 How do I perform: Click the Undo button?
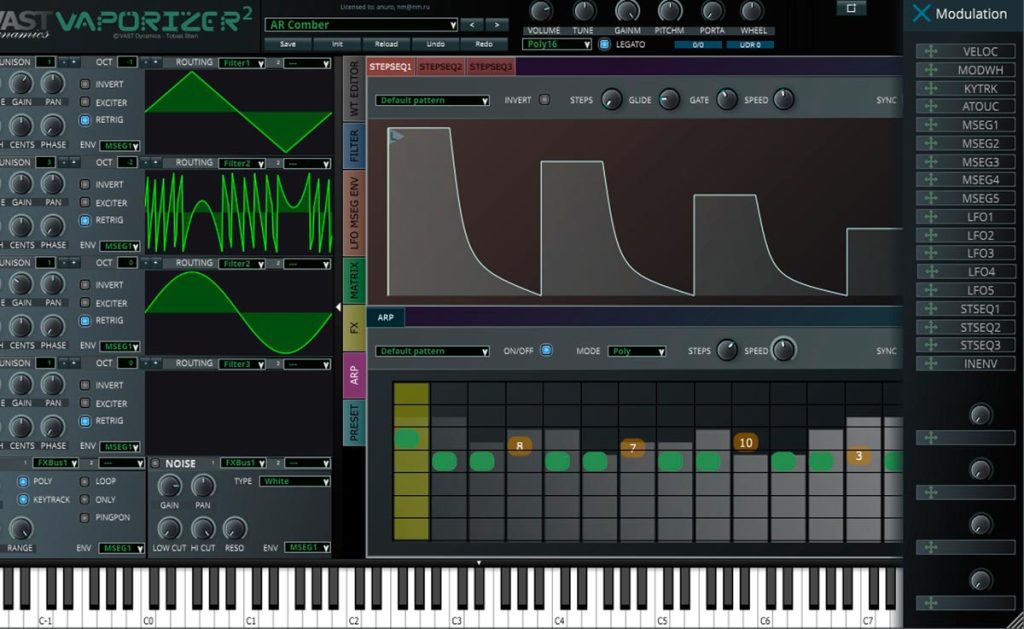point(435,44)
